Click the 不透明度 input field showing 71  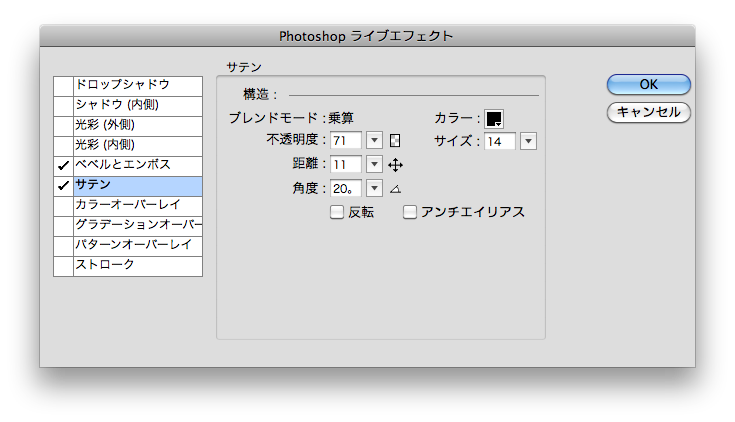[x=346, y=141]
